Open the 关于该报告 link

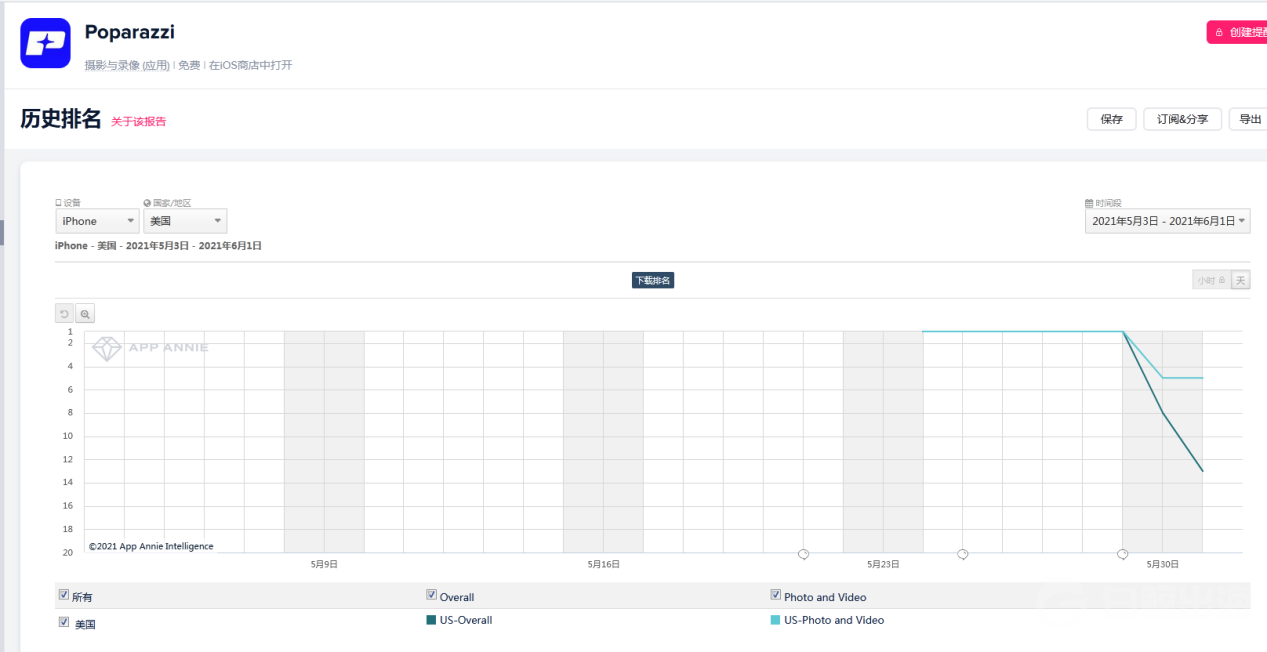tap(139, 122)
